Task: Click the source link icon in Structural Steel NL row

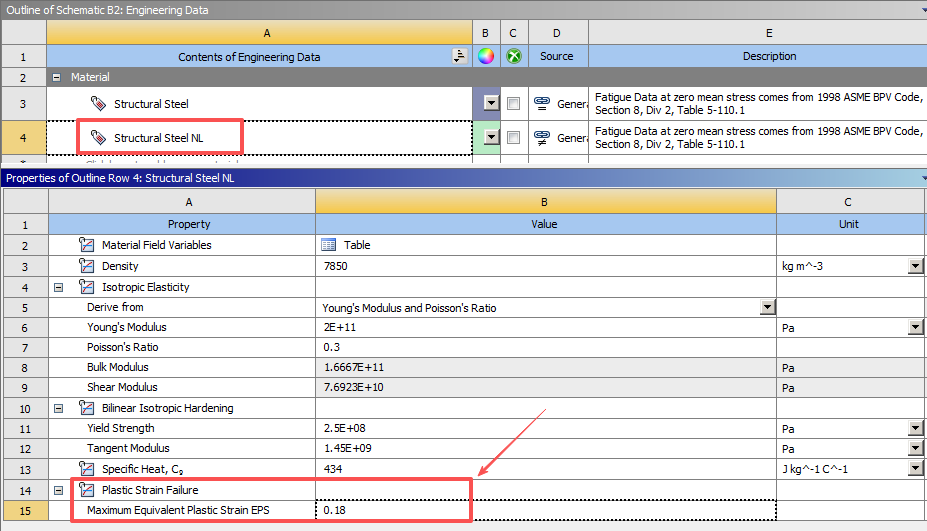Action: (x=542, y=138)
